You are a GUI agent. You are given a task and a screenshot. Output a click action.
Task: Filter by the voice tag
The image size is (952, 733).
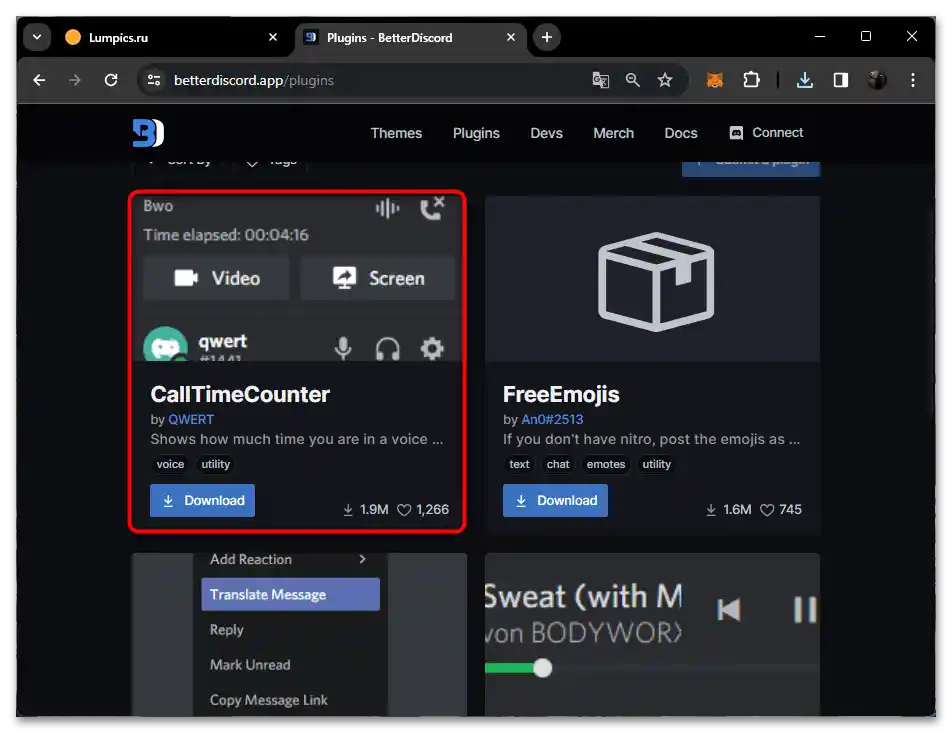coord(170,464)
